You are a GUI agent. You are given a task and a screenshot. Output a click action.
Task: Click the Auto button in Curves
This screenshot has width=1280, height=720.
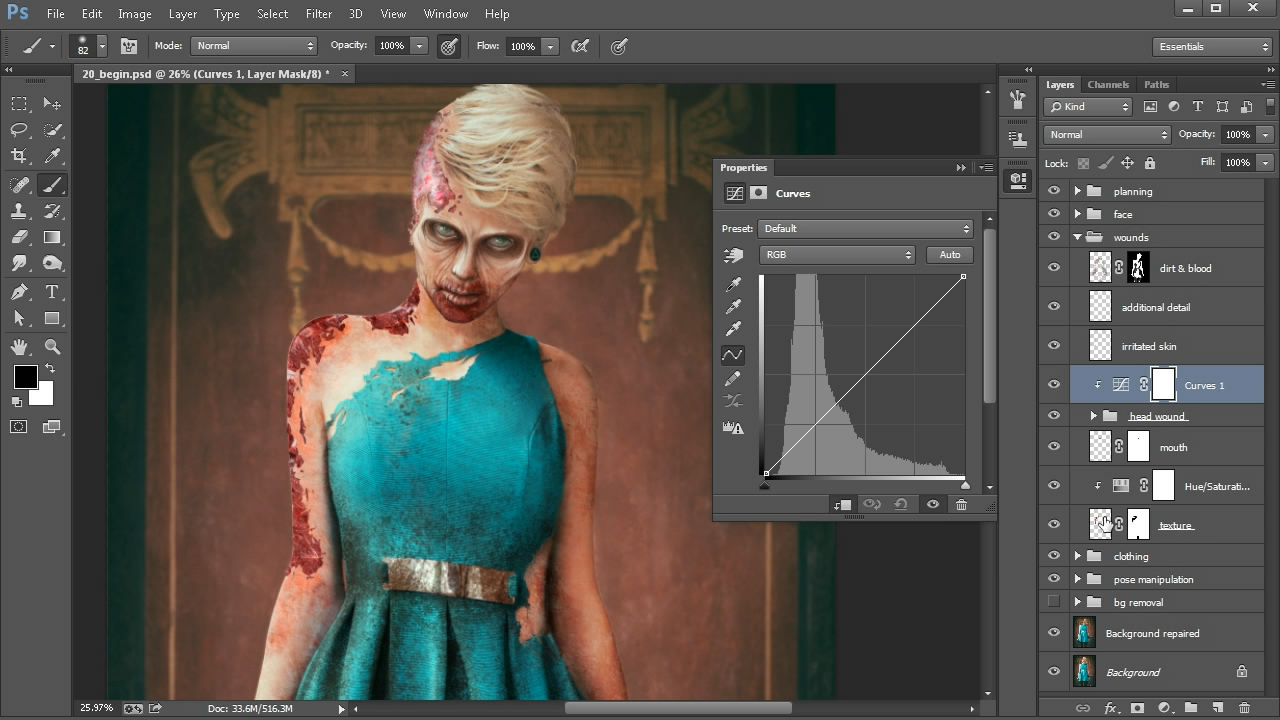(949, 255)
